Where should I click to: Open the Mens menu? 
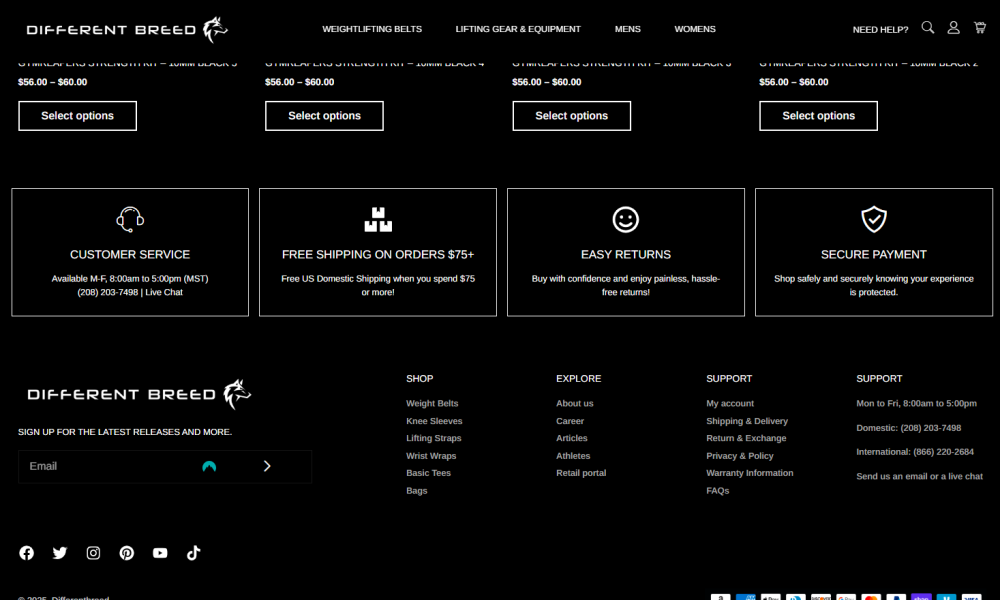click(628, 29)
